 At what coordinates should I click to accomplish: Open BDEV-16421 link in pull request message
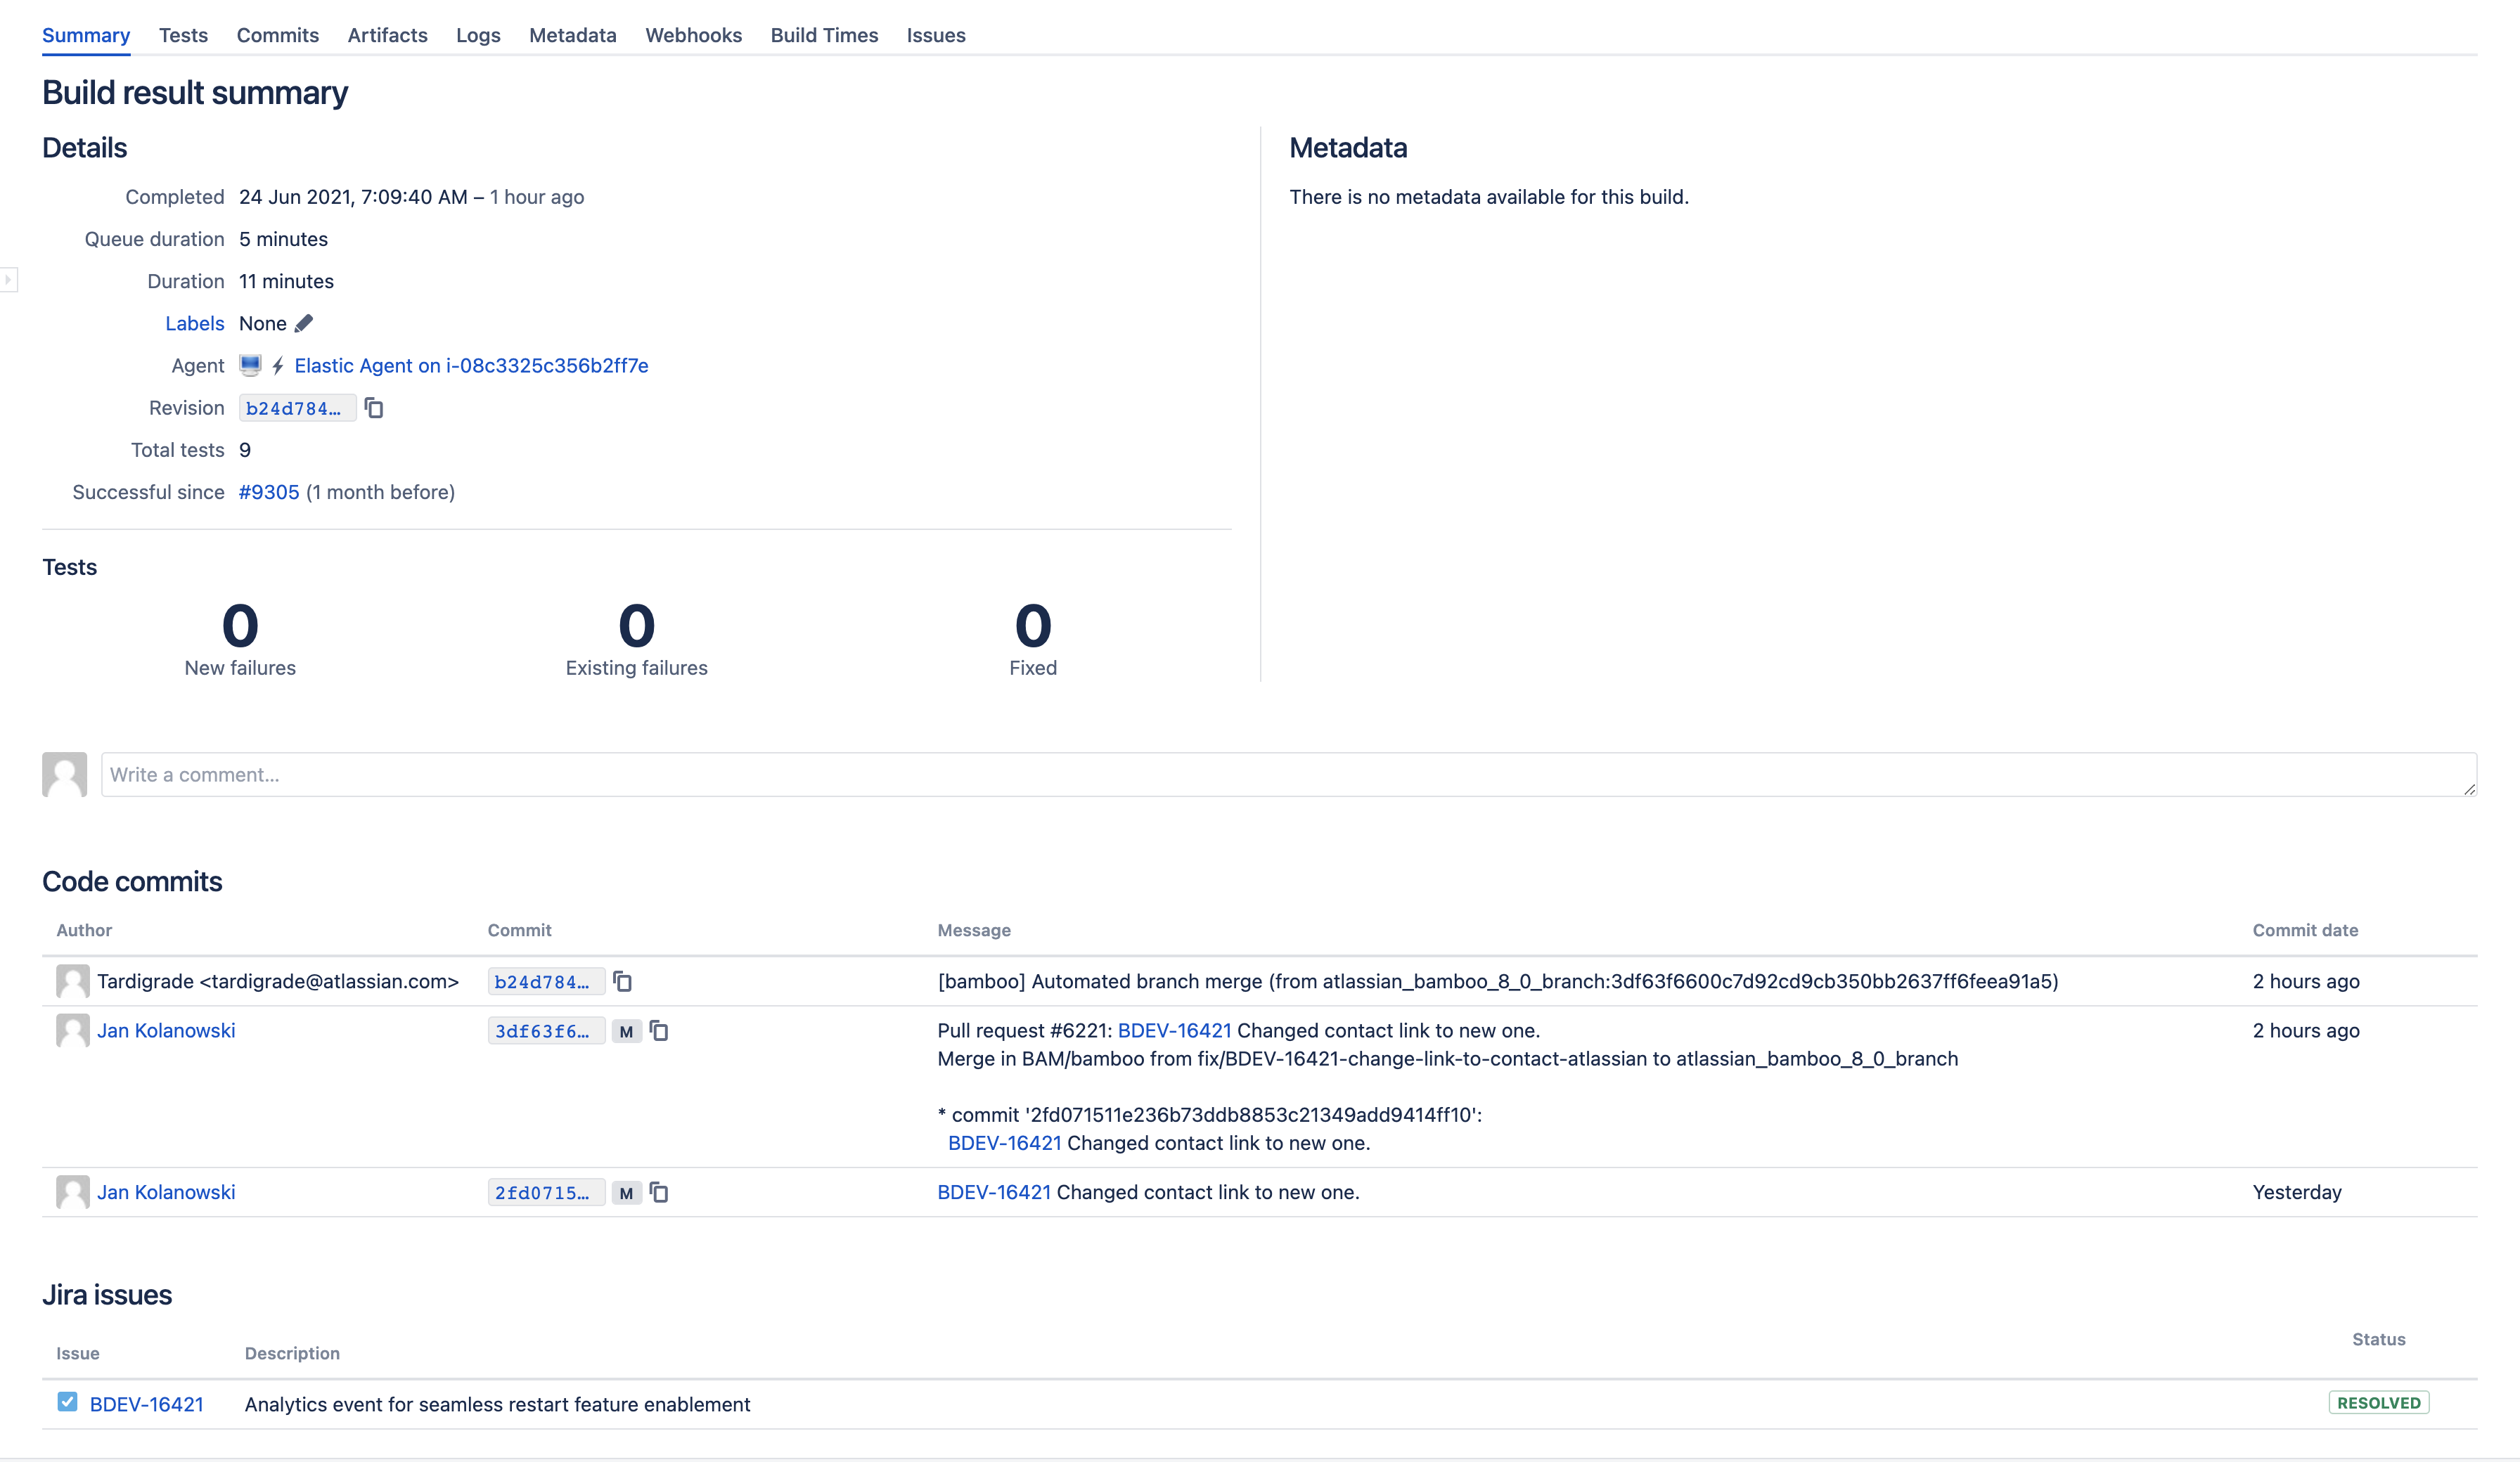point(1174,1030)
